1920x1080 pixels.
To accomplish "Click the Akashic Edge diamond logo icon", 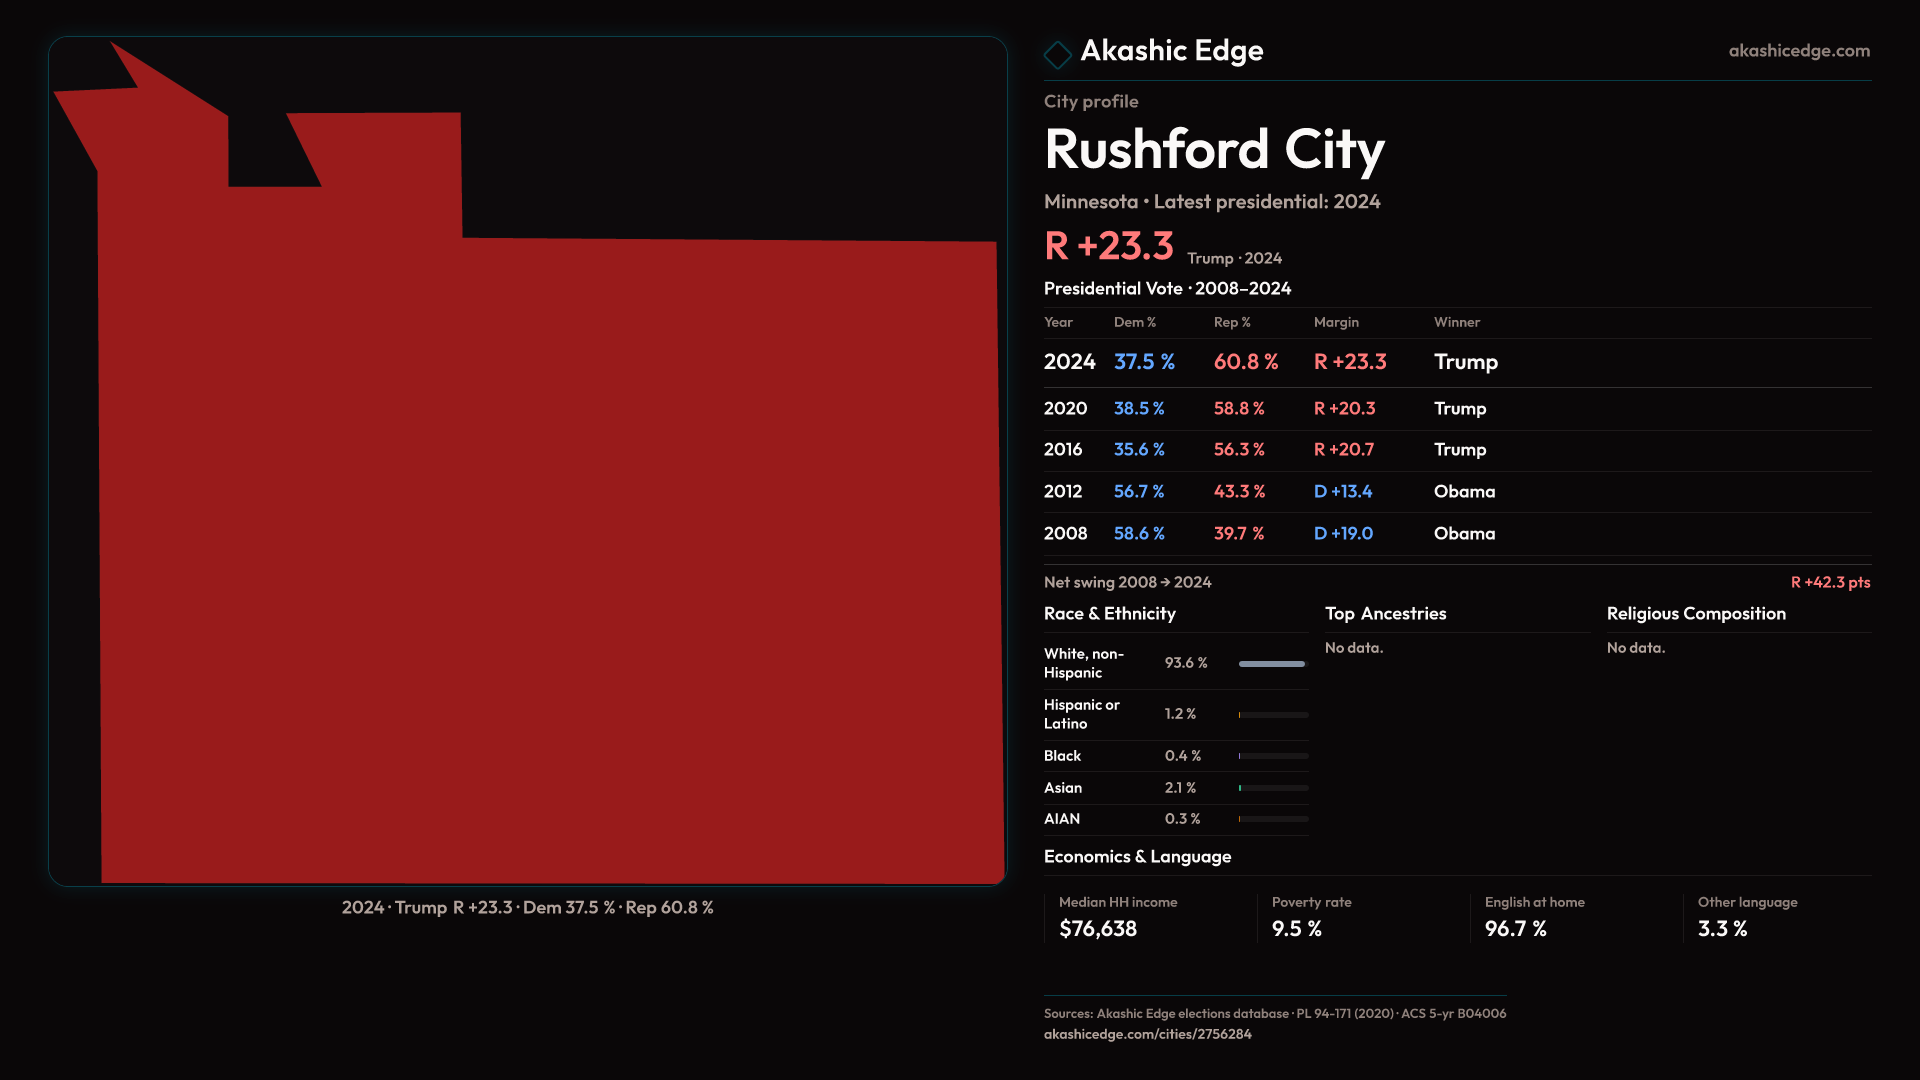I will [x=1057, y=54].
